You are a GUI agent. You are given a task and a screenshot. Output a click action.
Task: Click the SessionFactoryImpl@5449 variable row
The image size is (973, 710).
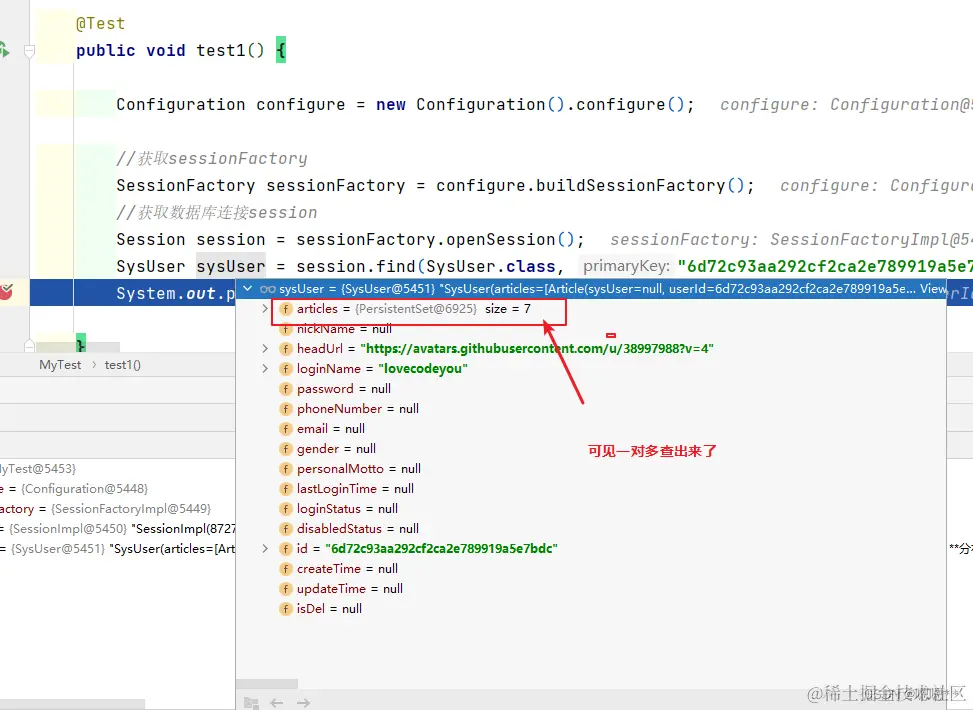point(118,509)
